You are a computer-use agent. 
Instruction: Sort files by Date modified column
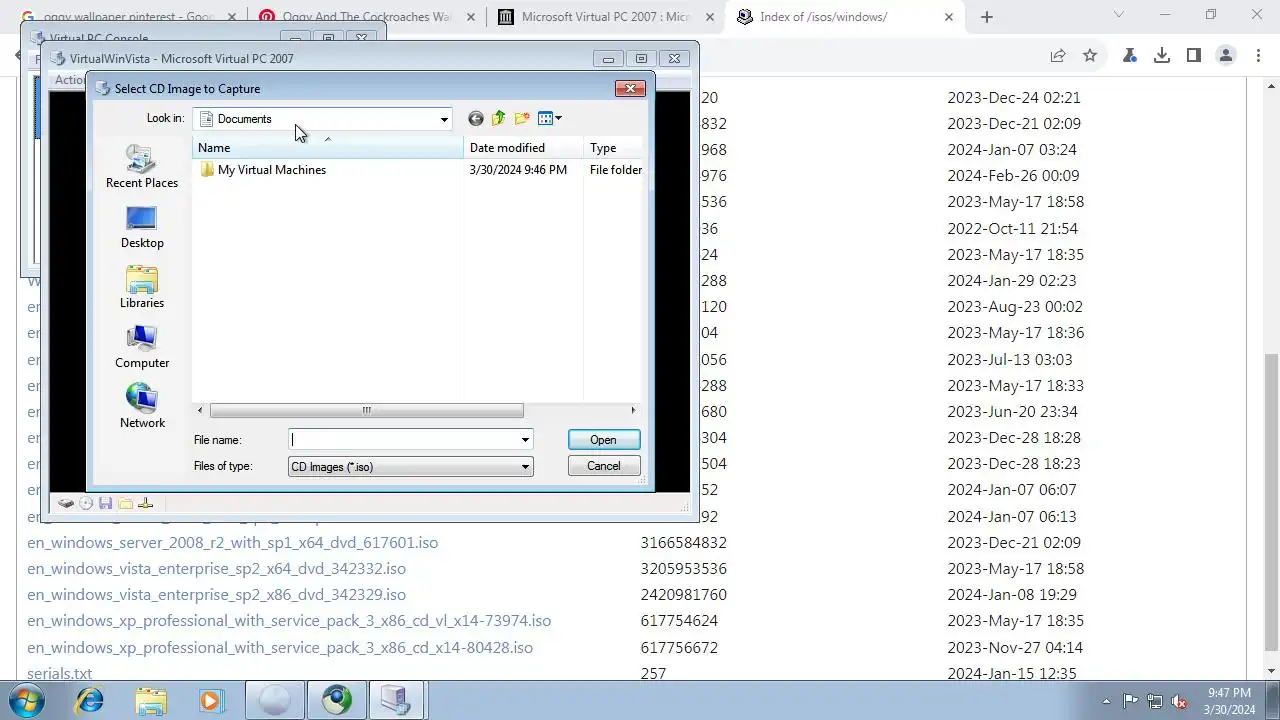point(523,148)
